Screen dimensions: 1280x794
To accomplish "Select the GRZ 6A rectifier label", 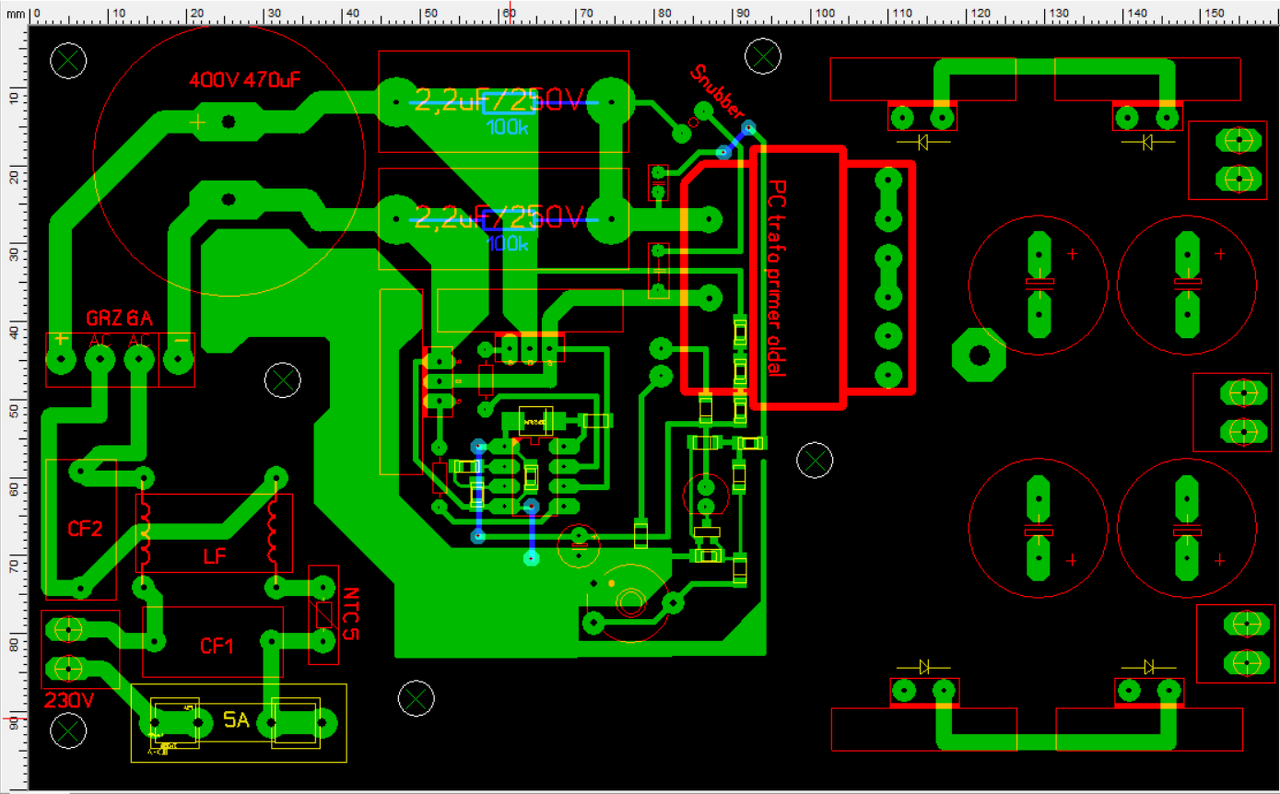I will click(119, 318).
